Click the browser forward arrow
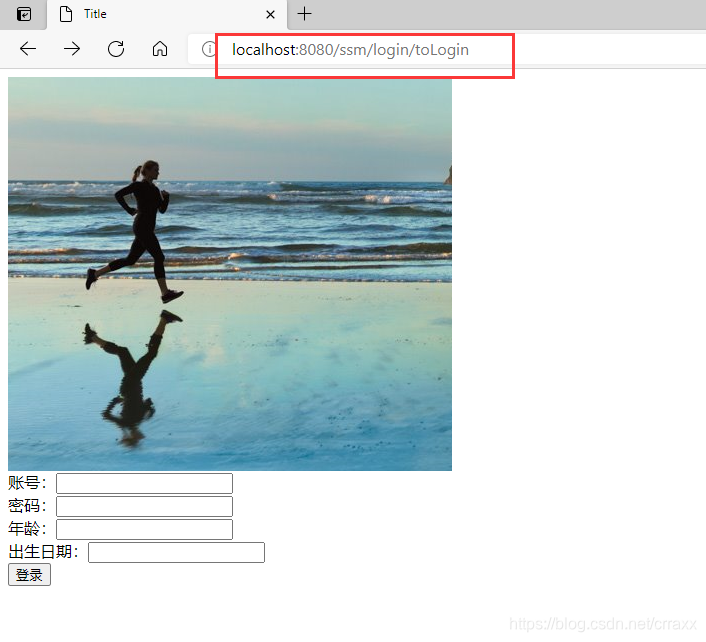 tap(72, 49)
